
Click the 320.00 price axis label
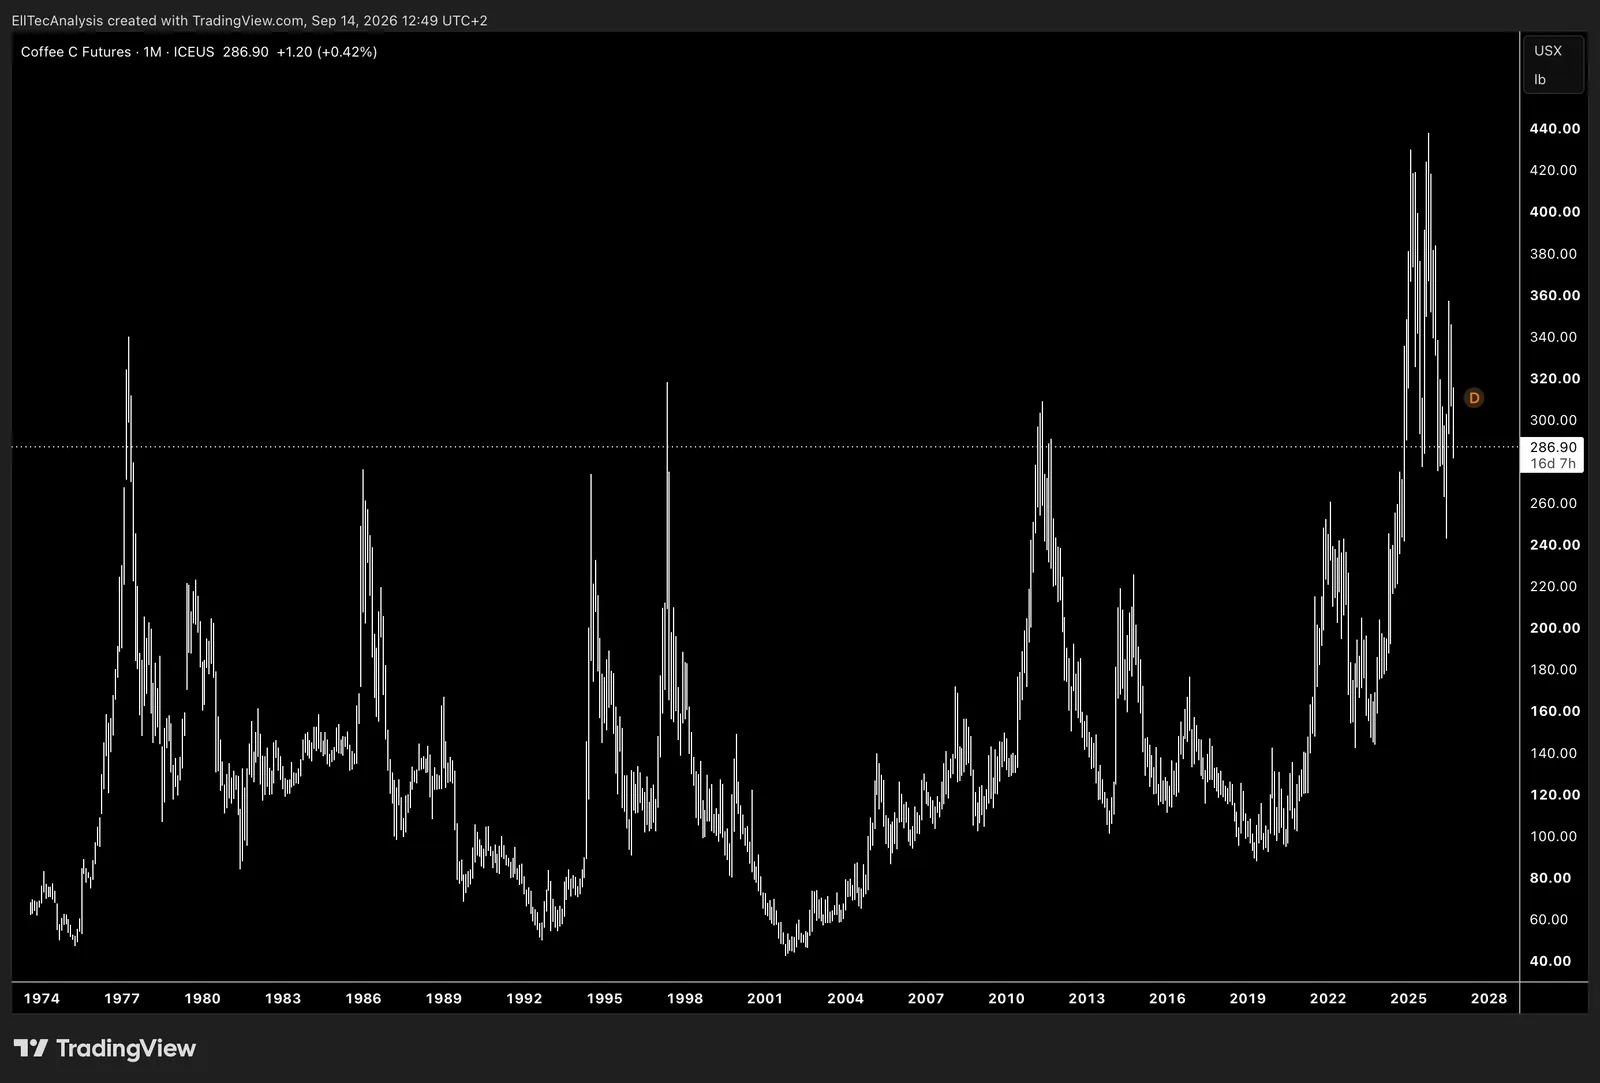tap(1555, 379)
